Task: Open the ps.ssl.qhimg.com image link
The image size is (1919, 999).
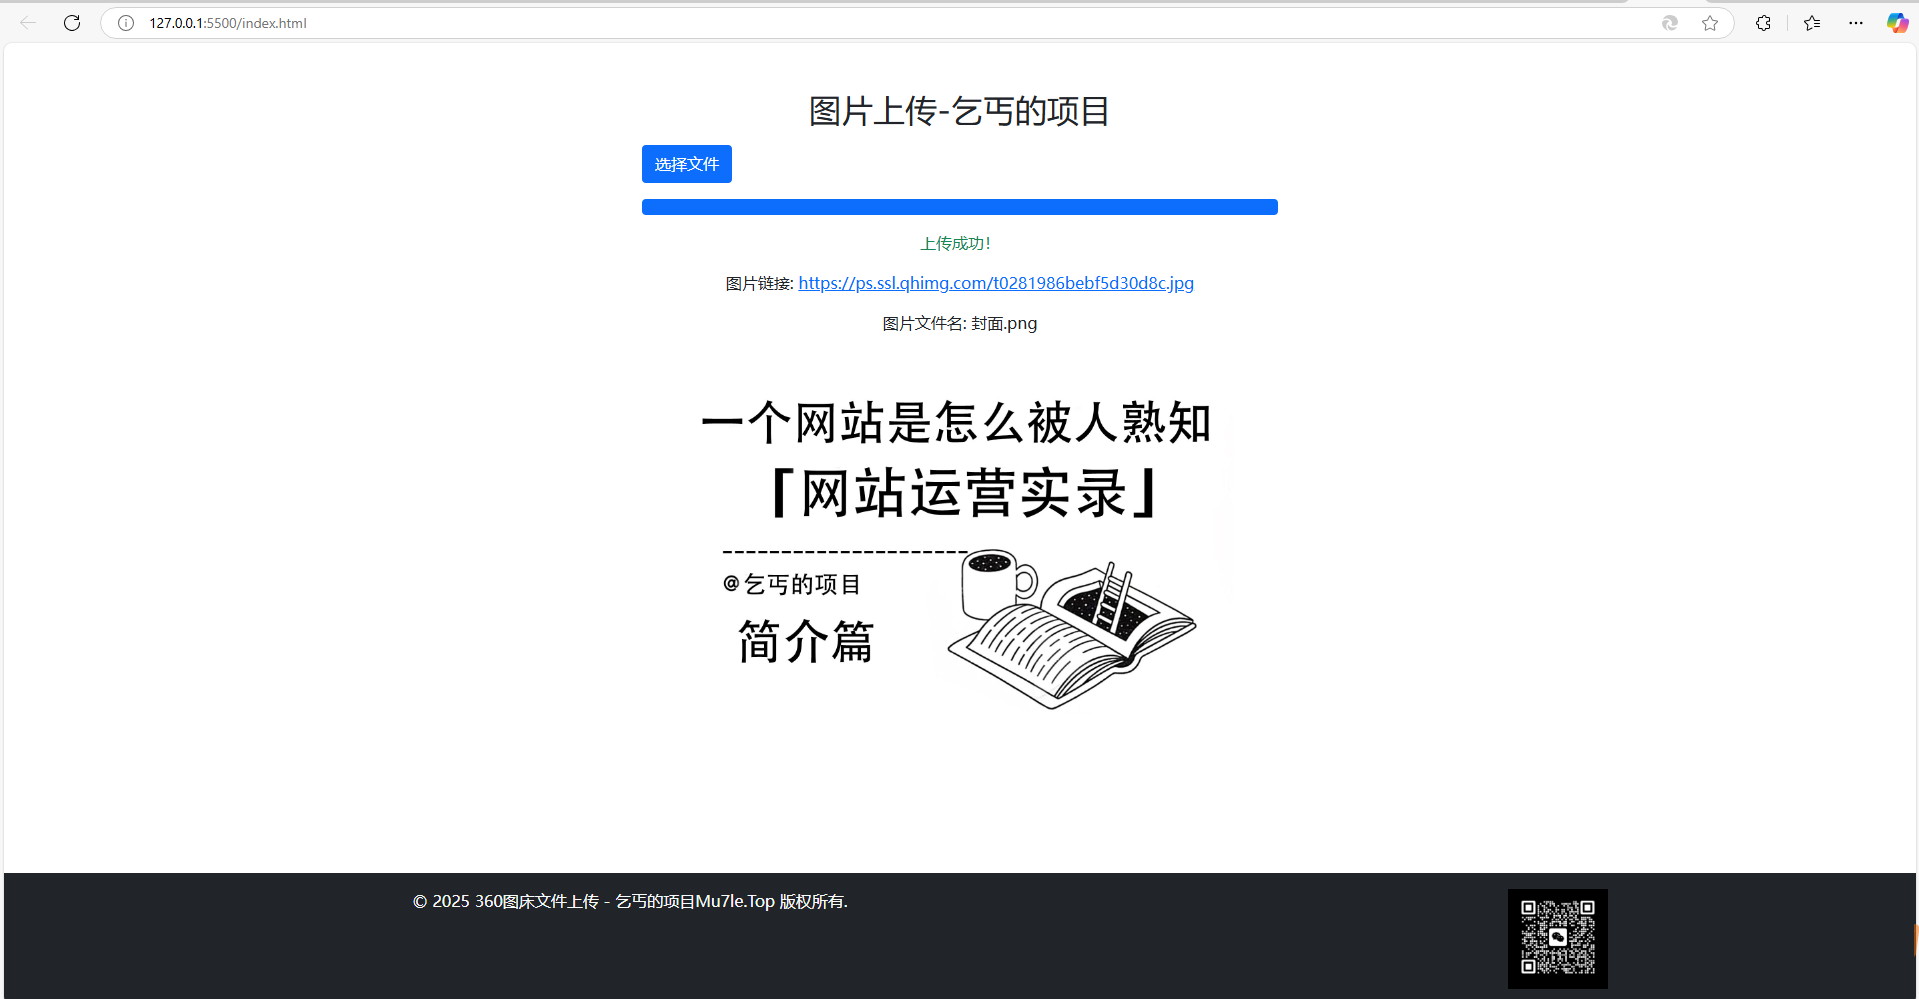Action: click(x=995, y=283)
